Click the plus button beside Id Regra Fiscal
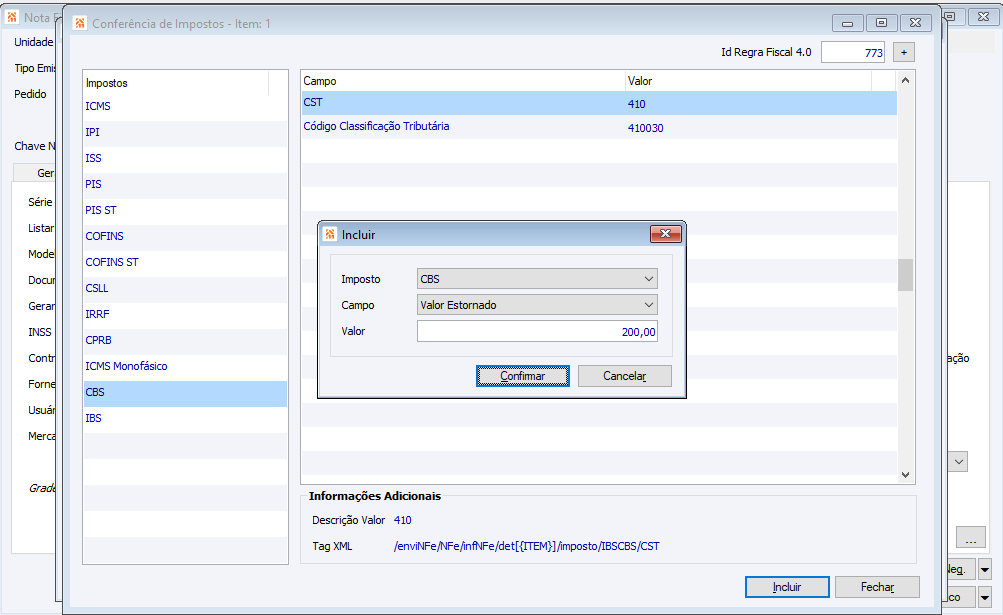1003x615 pixels. pos(904,52)
